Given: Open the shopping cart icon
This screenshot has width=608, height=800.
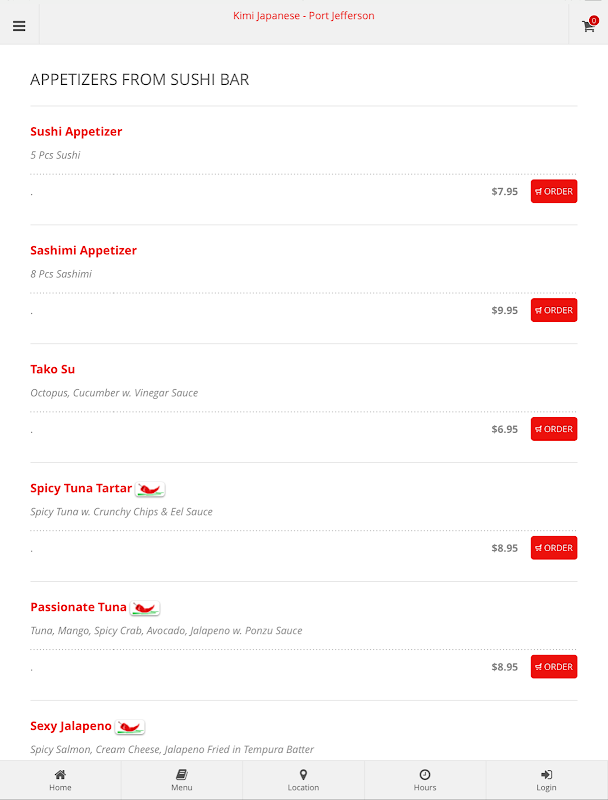Looking at the screenshot, I should 589,24.
